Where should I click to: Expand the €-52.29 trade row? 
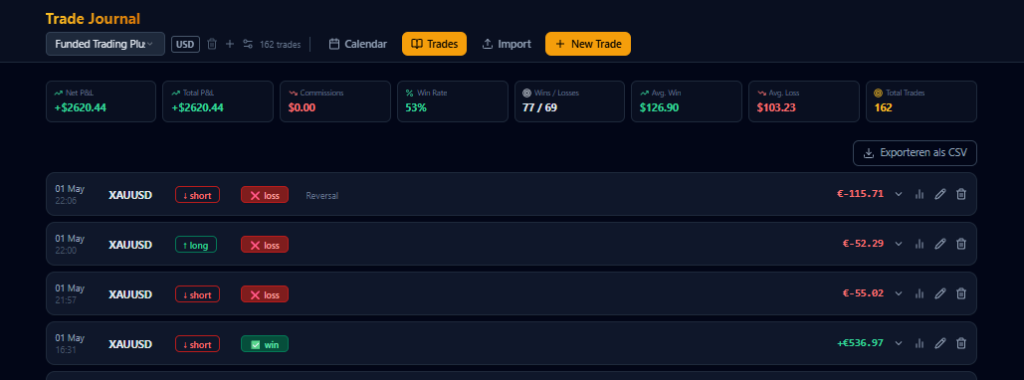(899, 244)
